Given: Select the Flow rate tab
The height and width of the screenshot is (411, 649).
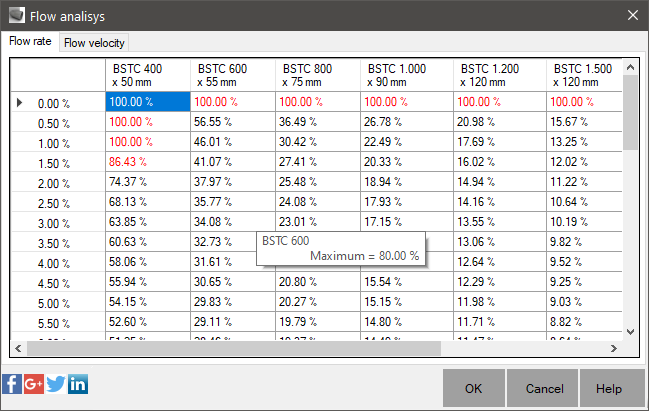Looking at the screenshot, I should click(30, 41).
